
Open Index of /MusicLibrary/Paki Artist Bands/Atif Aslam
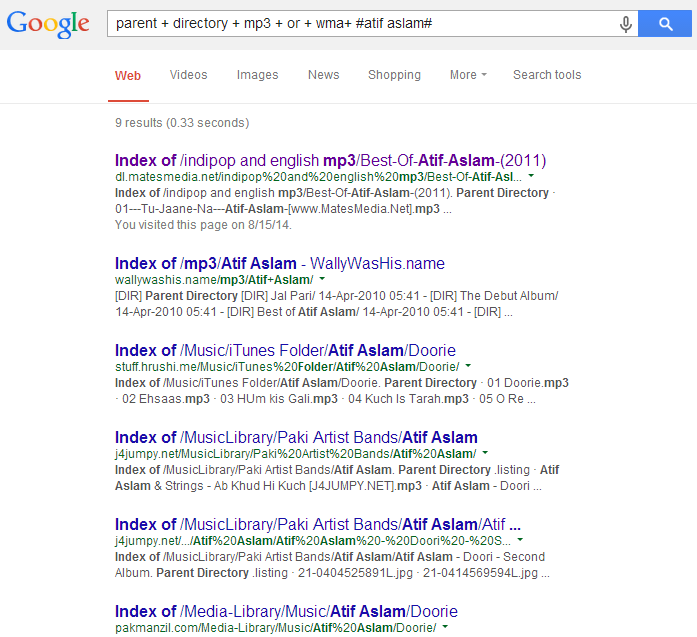click(x=296, y=438)
